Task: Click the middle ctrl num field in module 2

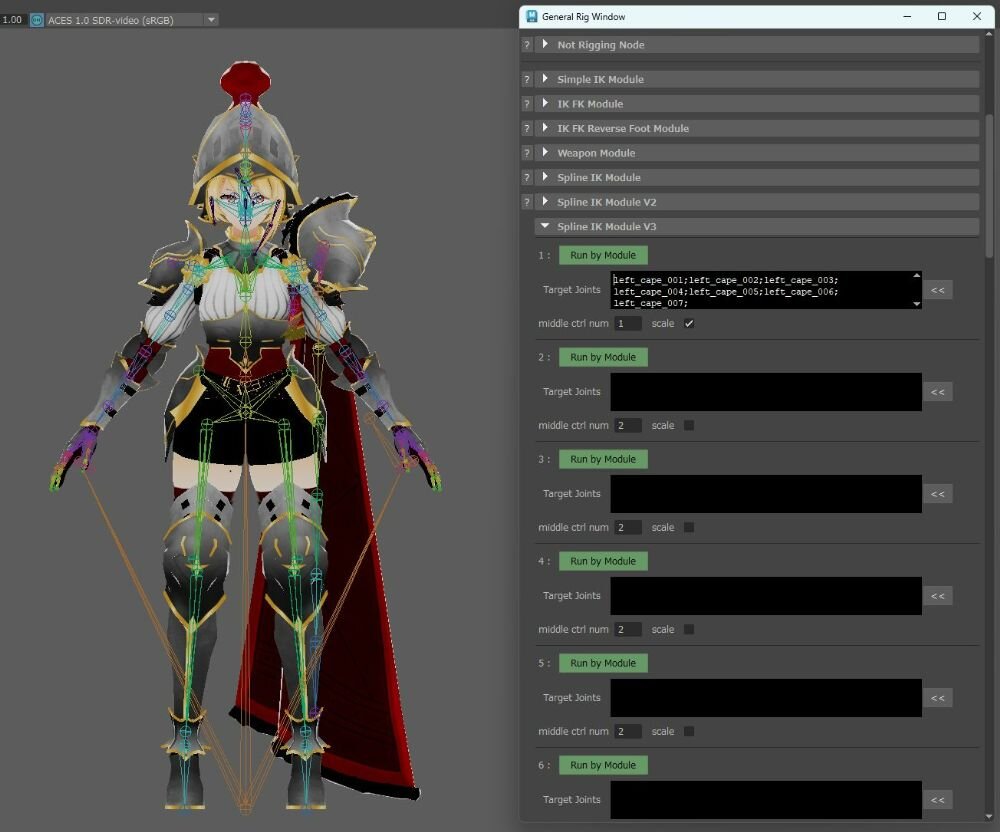Action: point(628,426)
